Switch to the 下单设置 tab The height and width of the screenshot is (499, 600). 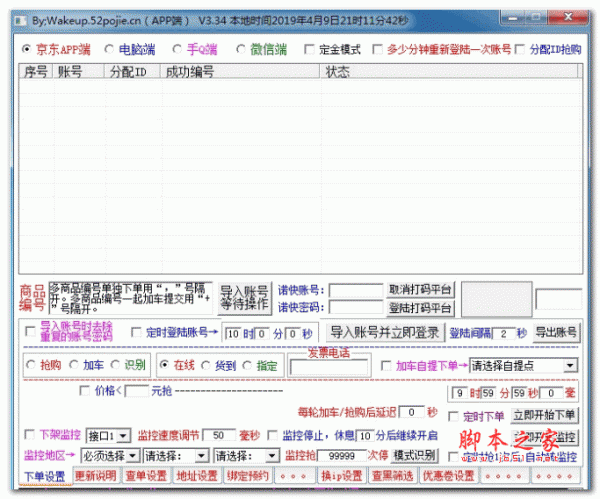(45, 476)
